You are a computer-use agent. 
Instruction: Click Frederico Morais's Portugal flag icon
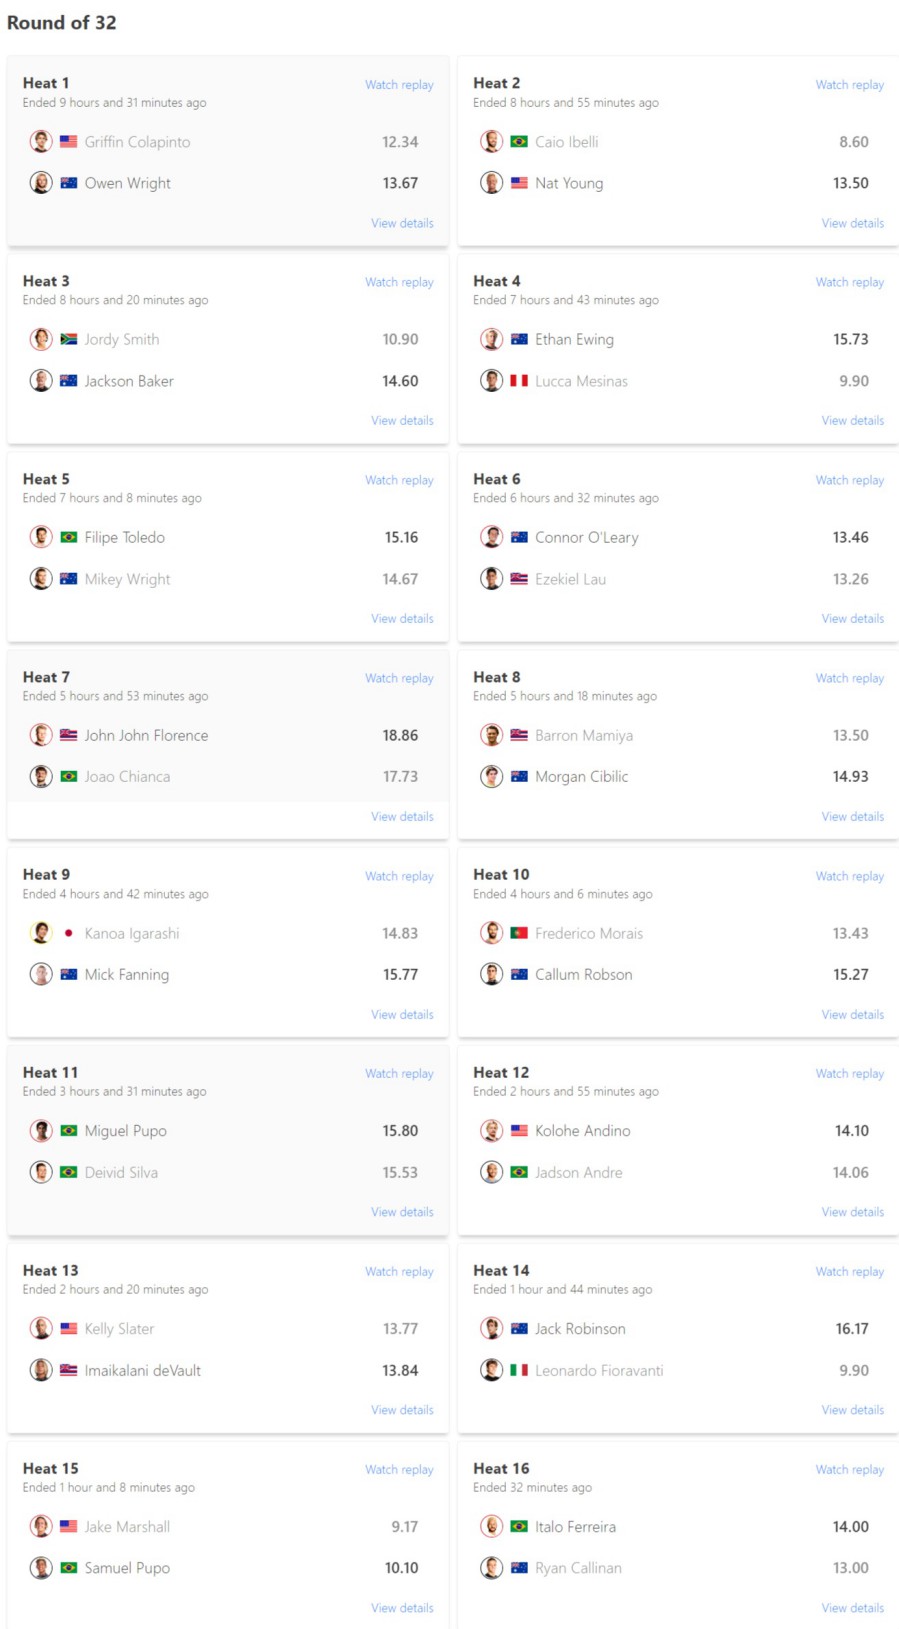(x=519, y=933)
